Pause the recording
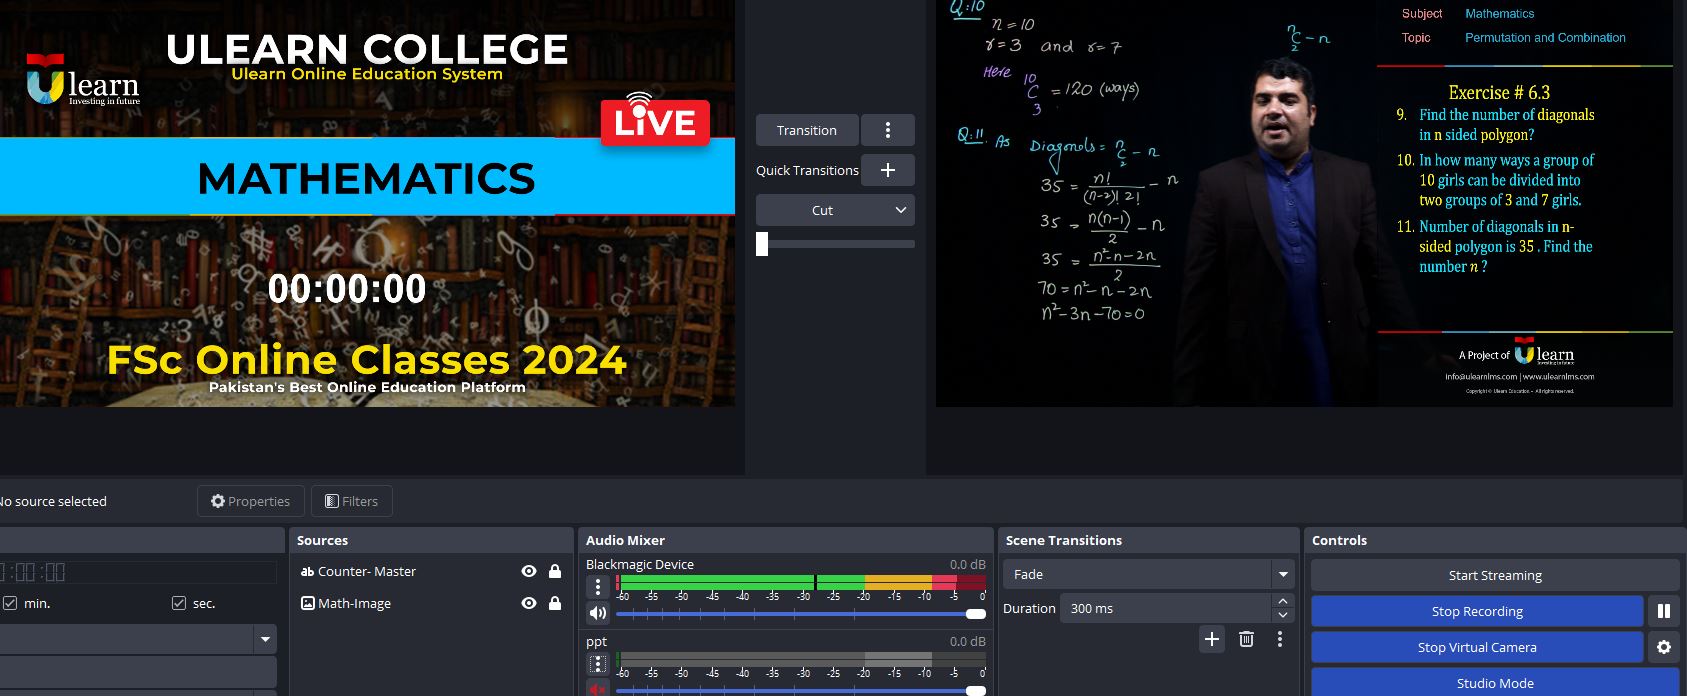Image resolution: width=1687 pixels, height=696 pixels. (1663, 611)
